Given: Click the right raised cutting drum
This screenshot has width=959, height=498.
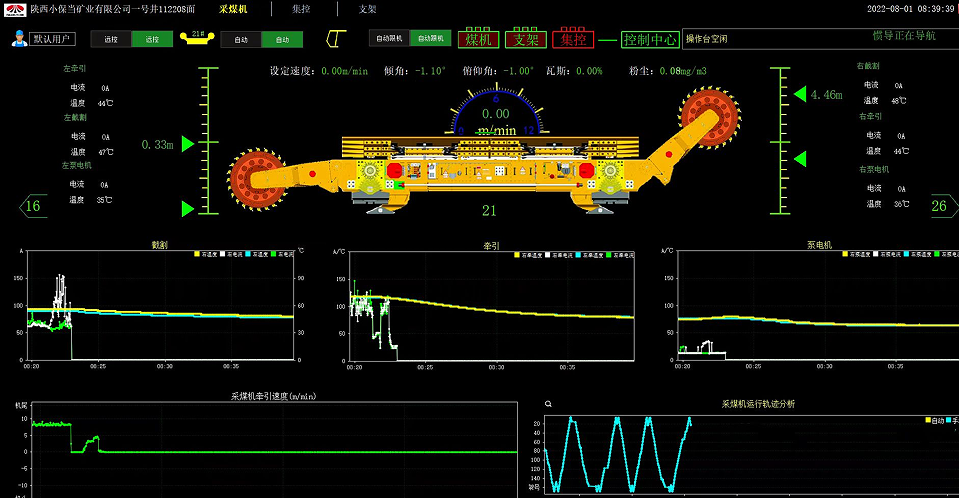Looking at the screenshot, I should pos(710,116).
